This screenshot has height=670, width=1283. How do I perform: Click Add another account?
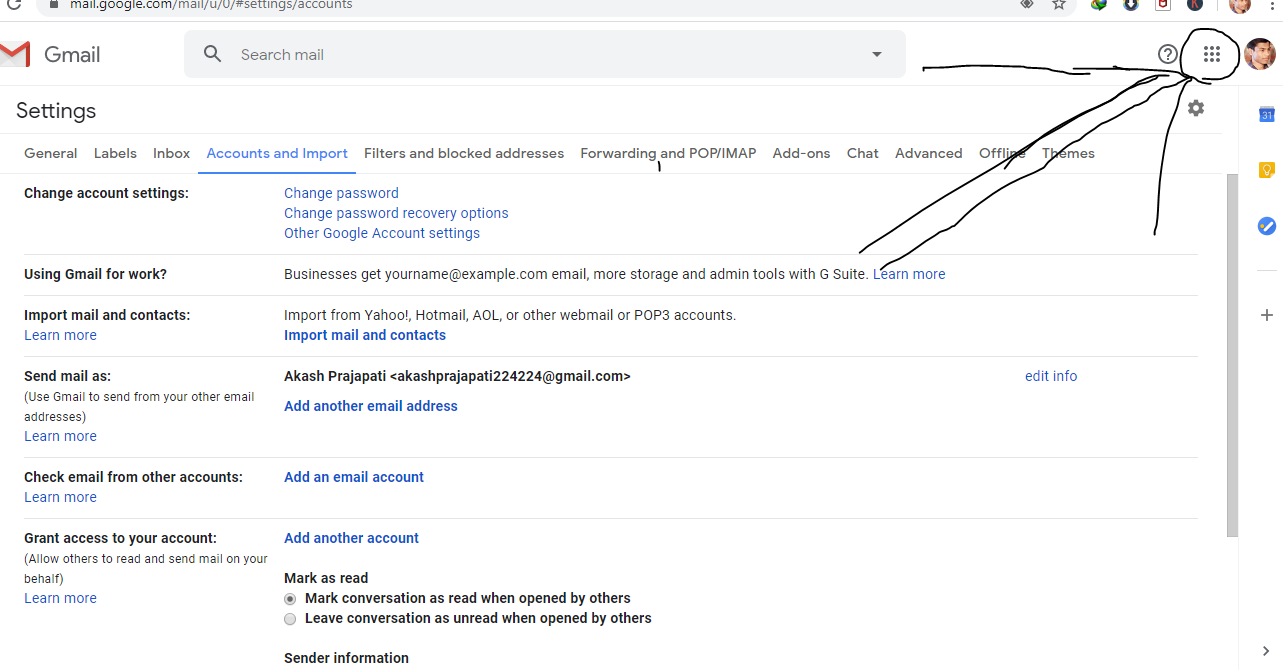point(351,538)
